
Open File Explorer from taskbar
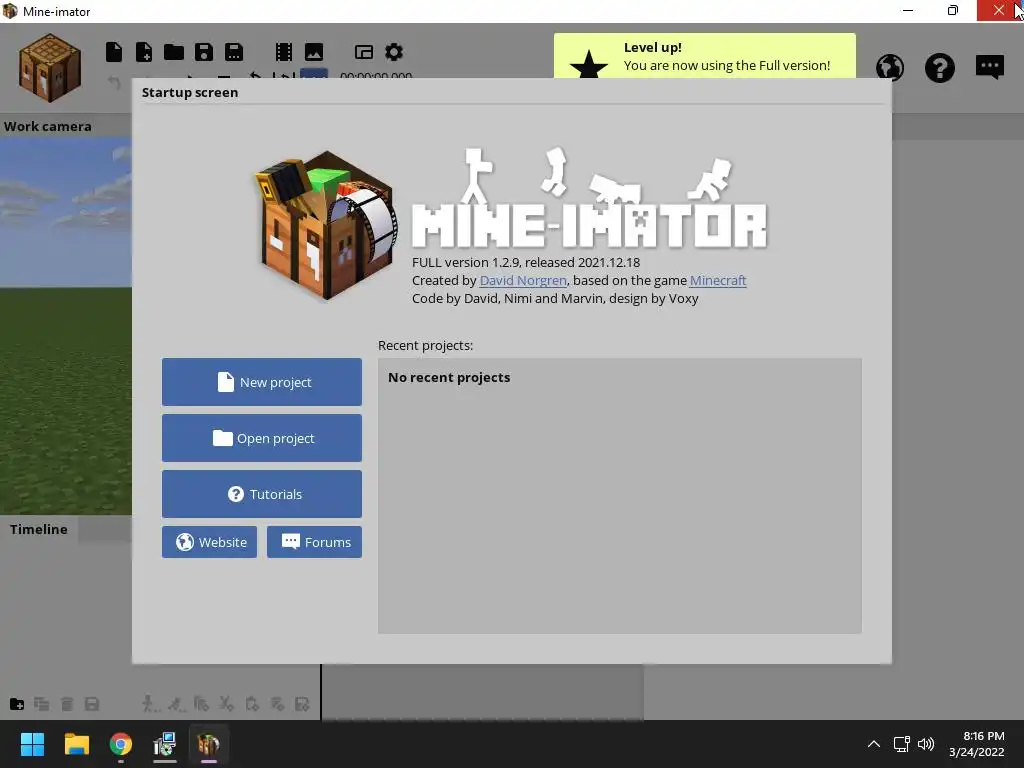[76, 744]
